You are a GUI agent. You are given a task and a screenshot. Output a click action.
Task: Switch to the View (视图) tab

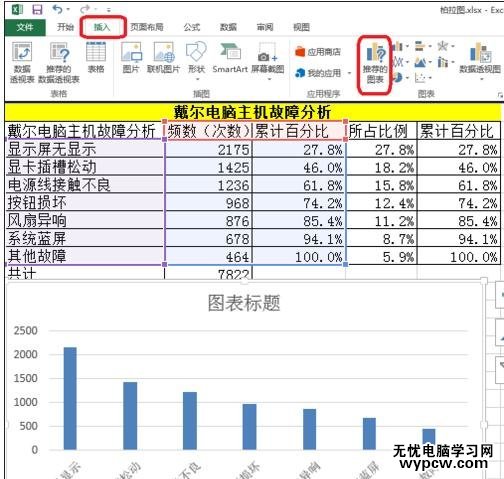click(301, 27)
